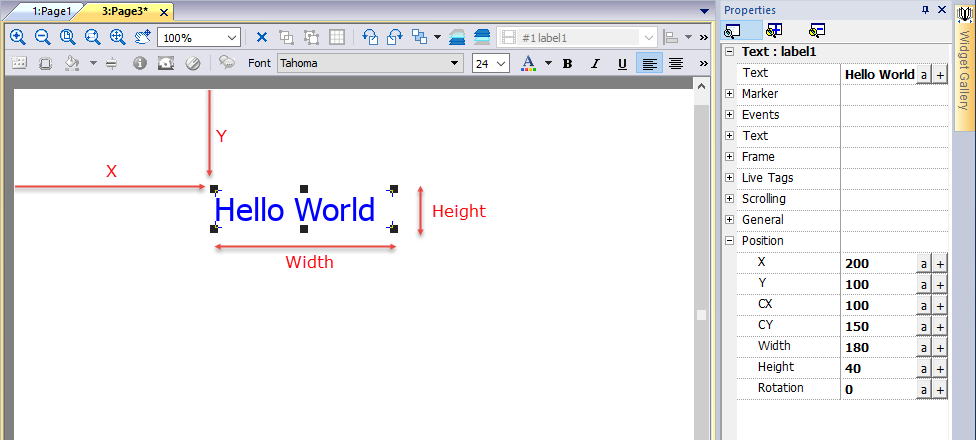Expand the Events property group
976x440 pixels.
729,115
